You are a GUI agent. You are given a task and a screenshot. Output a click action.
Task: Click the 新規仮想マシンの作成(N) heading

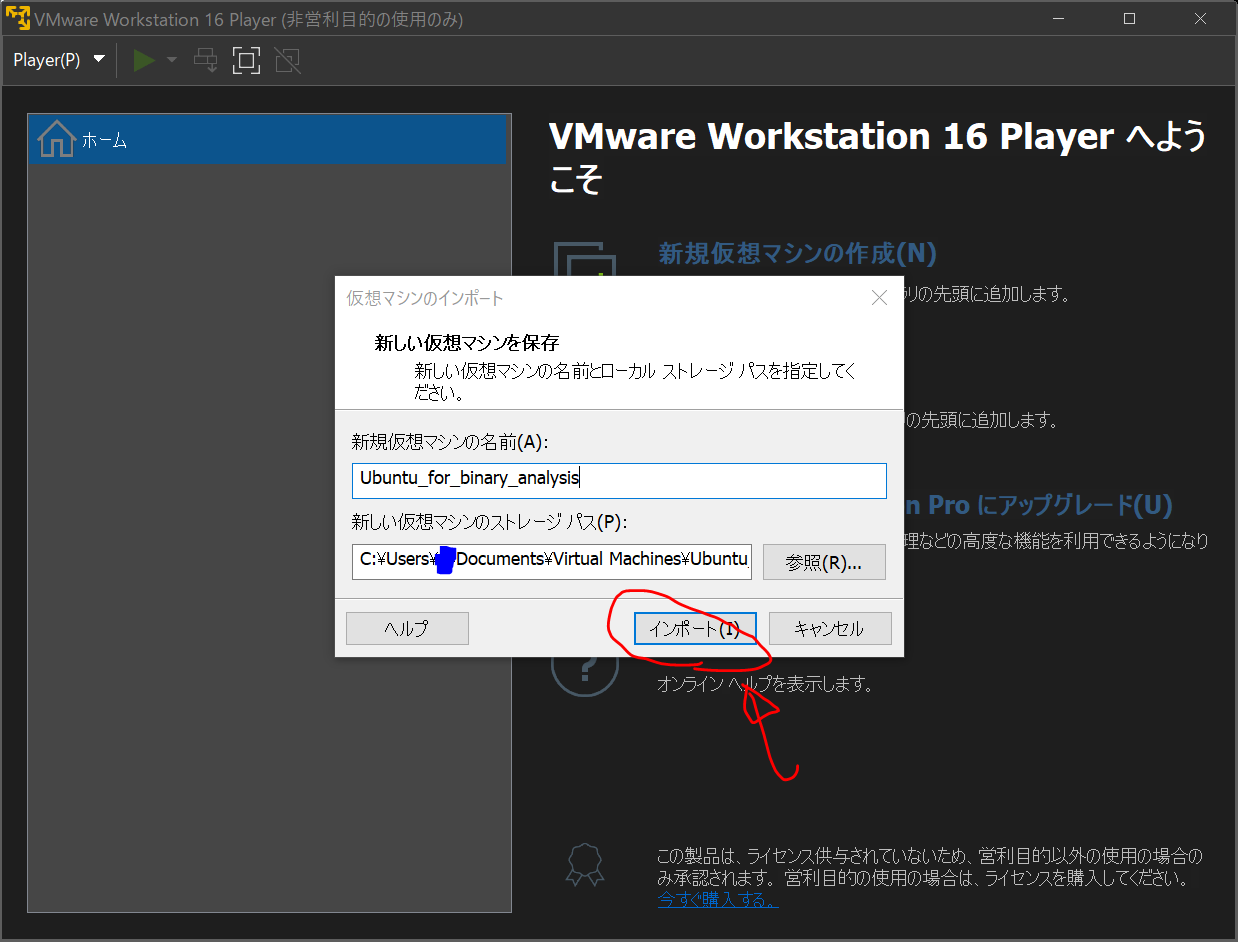[797, 253]
